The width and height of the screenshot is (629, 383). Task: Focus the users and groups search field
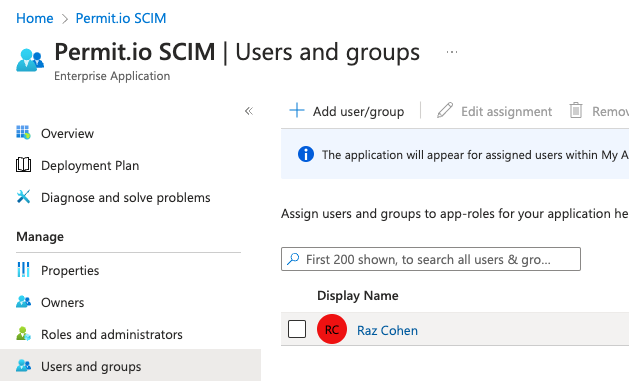[431, 259]
